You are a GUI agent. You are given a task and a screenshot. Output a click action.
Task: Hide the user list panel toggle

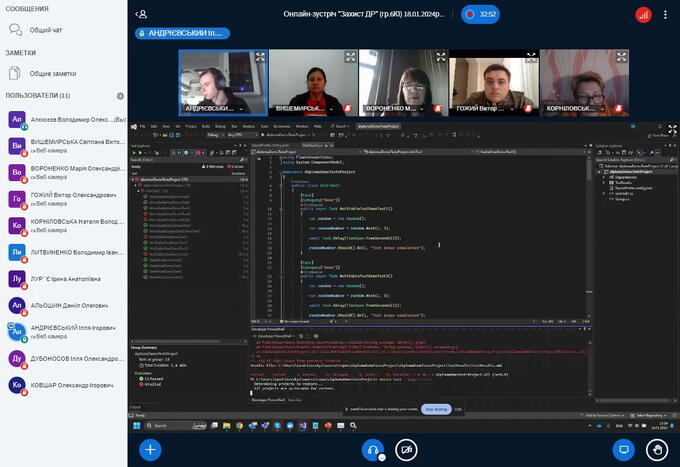141,15
